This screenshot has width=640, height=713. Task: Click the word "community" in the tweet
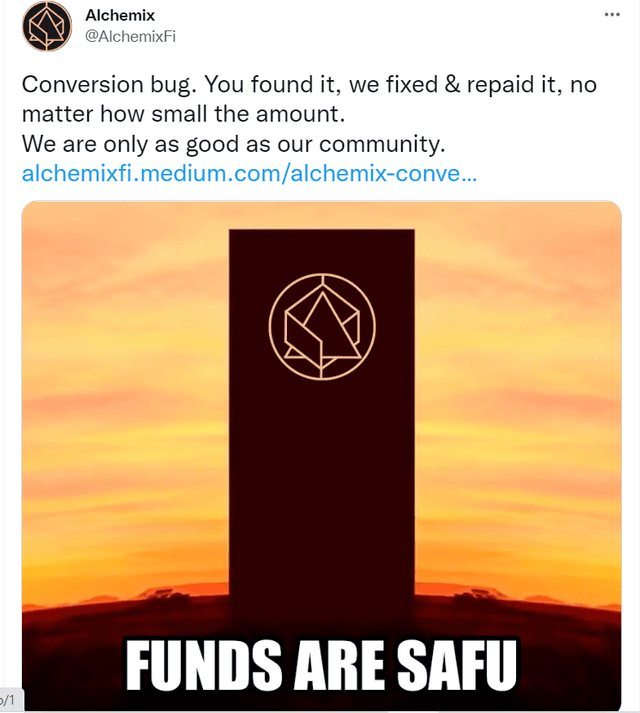(x=378, y=144)
